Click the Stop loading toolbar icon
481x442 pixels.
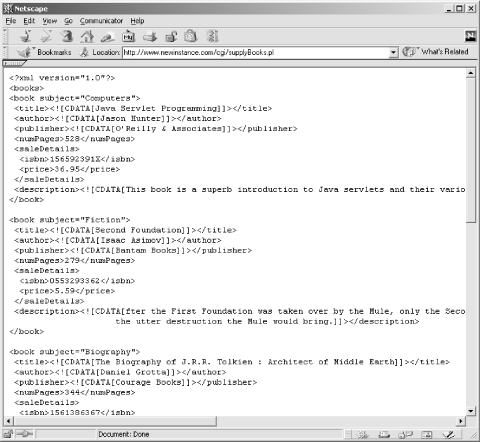212,36
